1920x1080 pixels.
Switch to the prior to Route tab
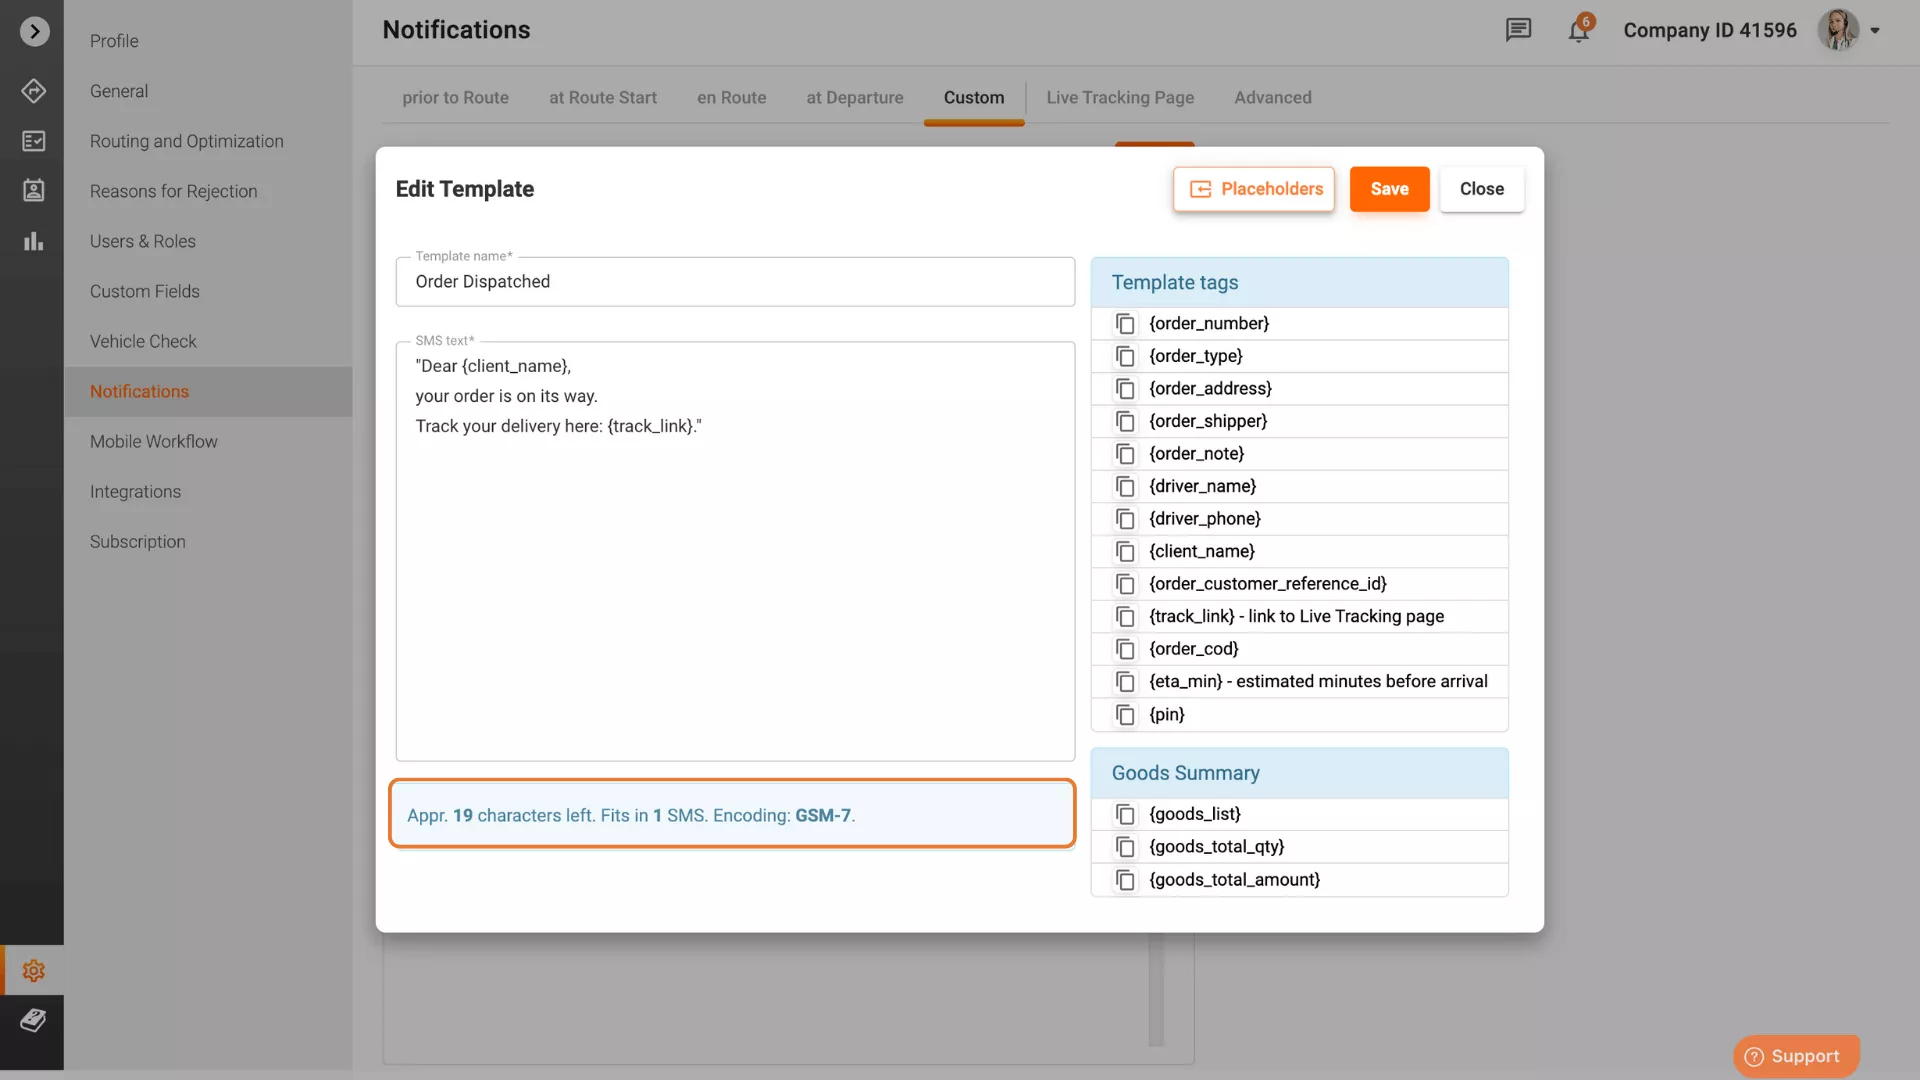pyautogui.click(x=455, y=97)
